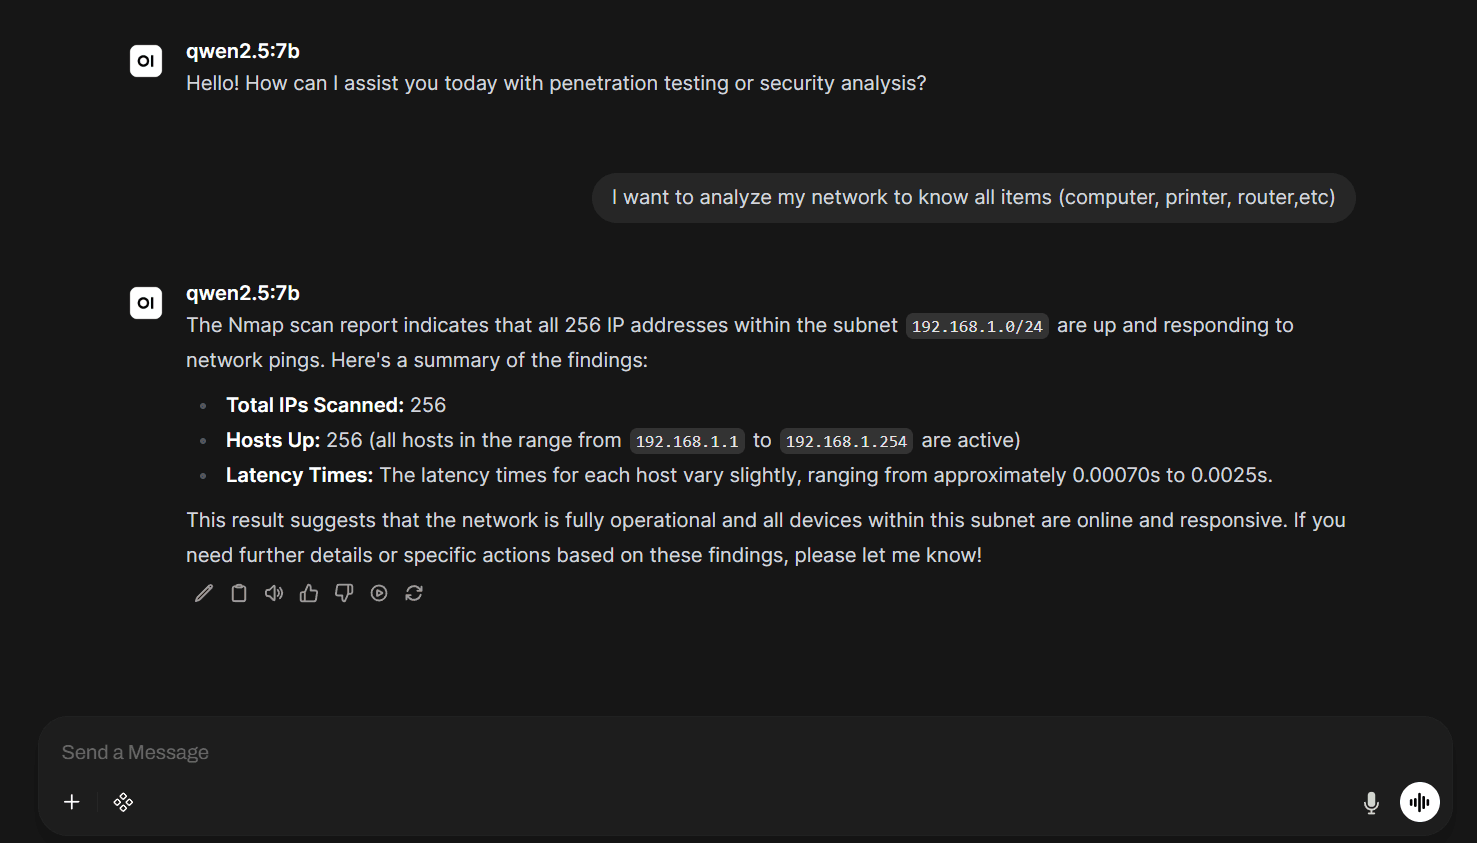
Task: Click the 192.168.1.254 inline code text
Action: click(x=846, y=441)
